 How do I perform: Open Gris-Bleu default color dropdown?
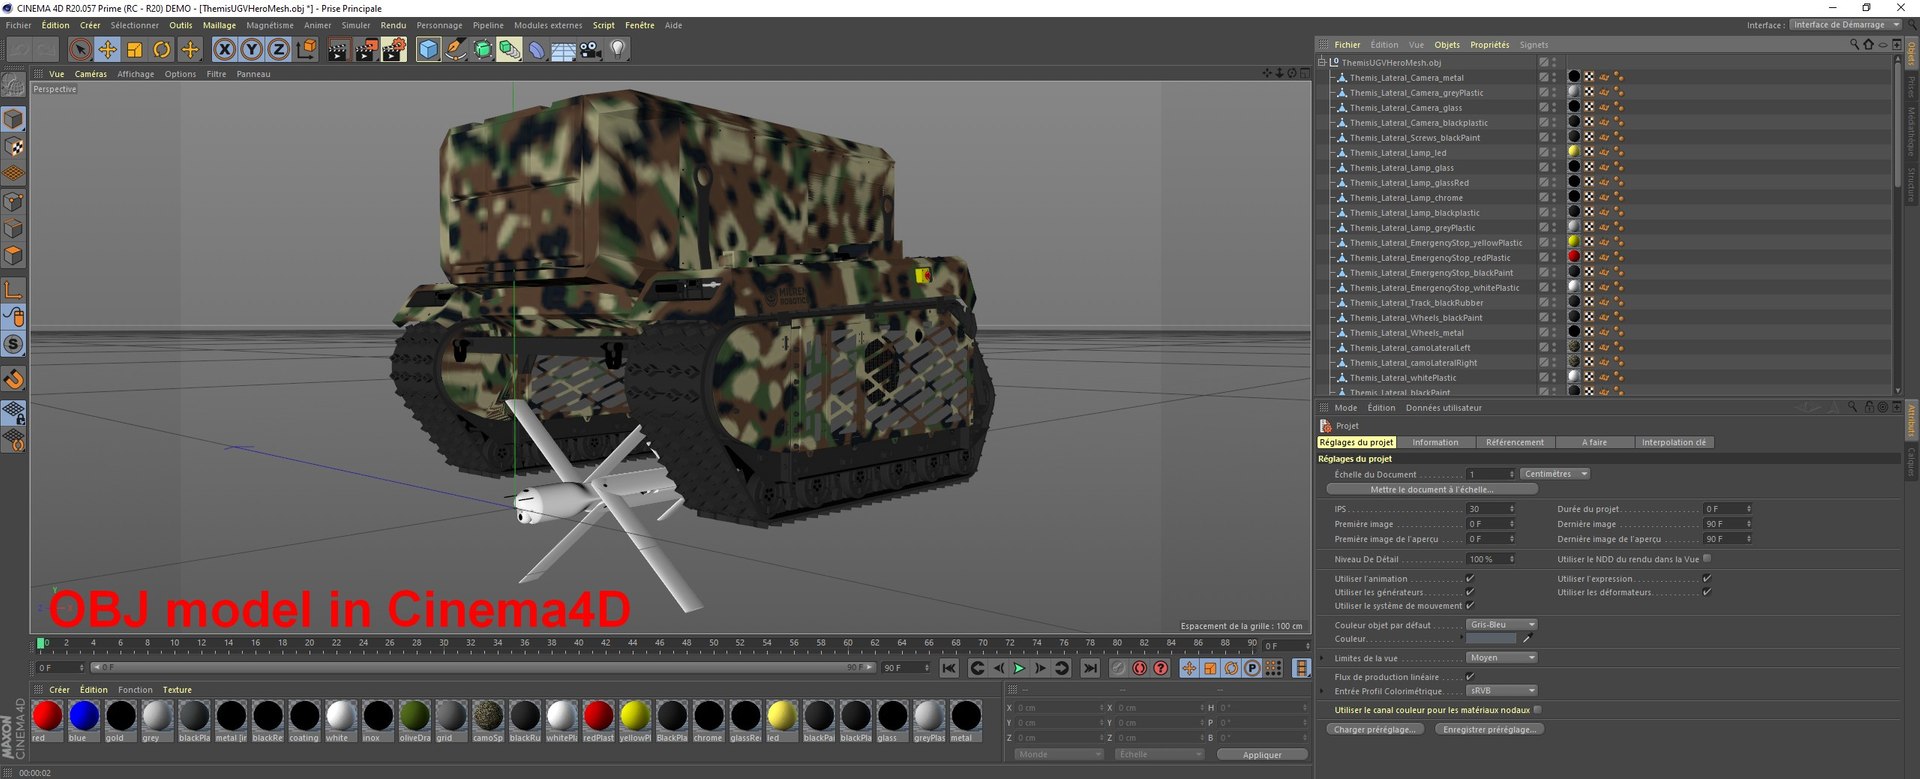click(1501, 625)
